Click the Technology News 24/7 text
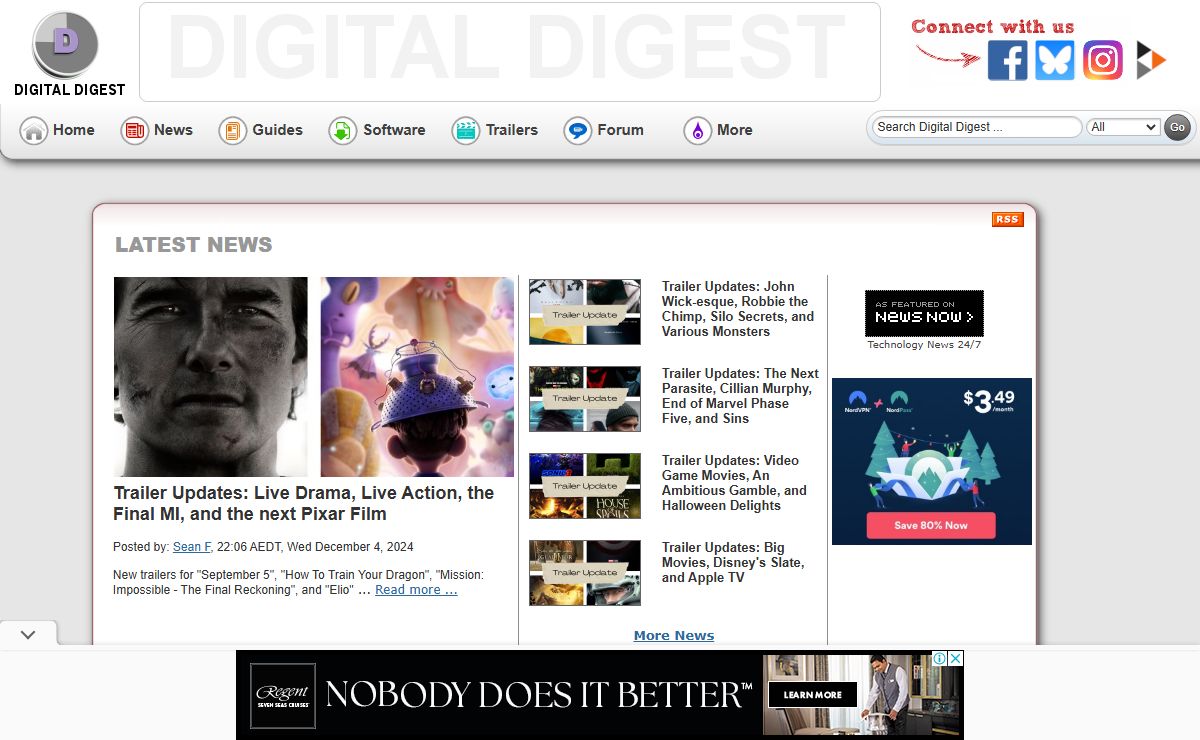The image size is (1200, 740). tap(924, 345)
